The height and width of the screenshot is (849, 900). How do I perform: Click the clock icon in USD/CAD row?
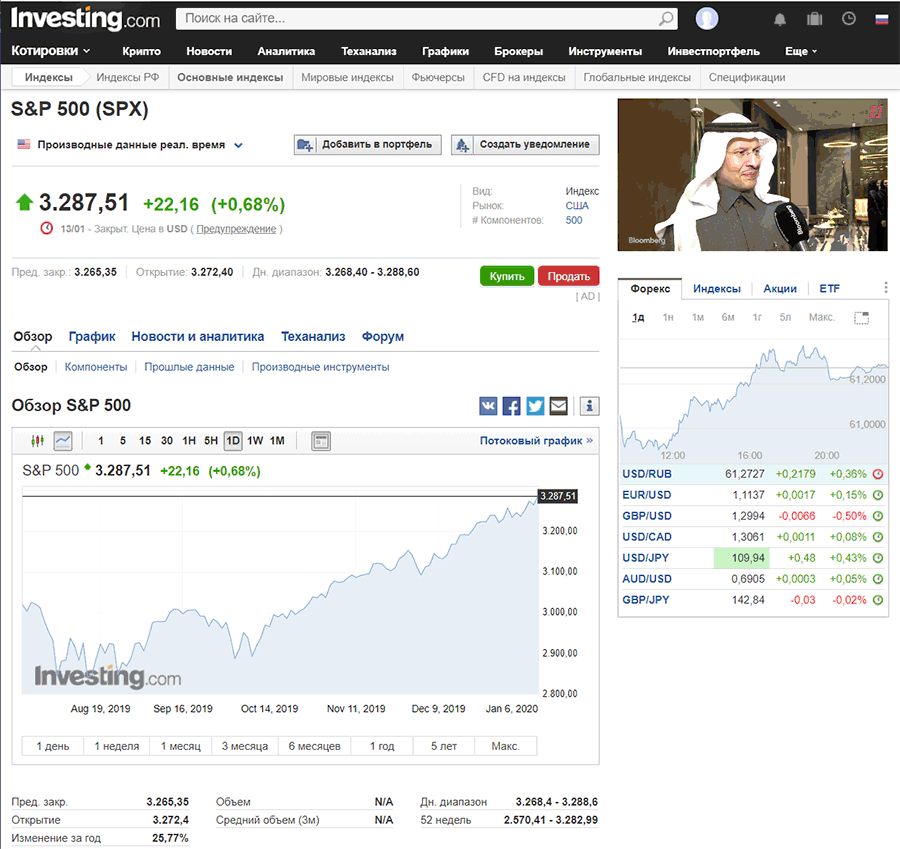878,537
